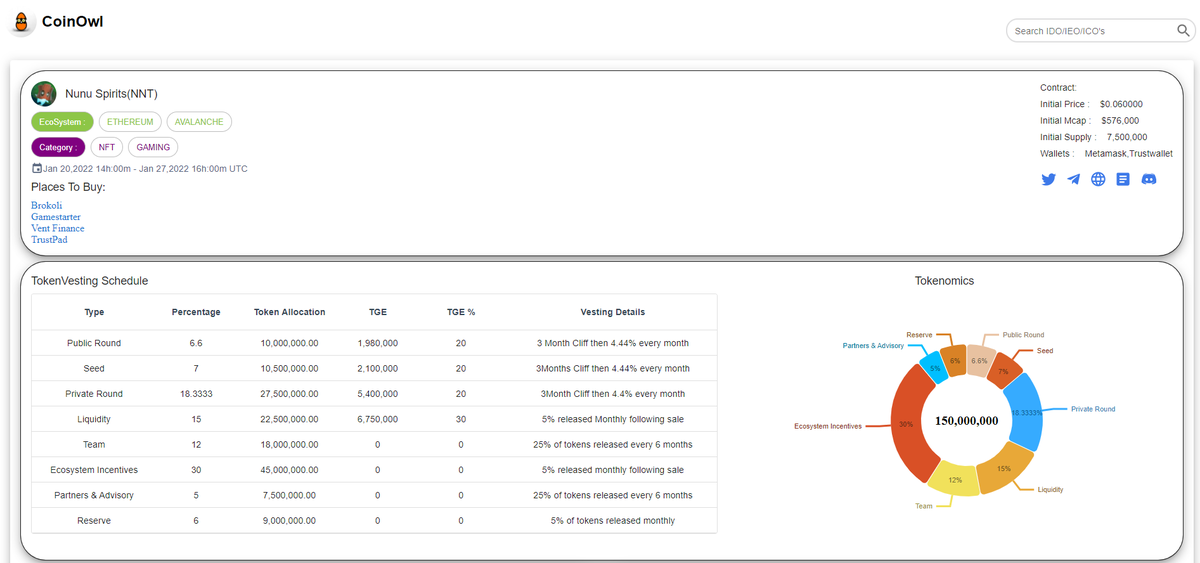Screen dimensions: 1200x563
Task: Click the Nunu Spirits token avatar
Action: [x=44, y=94]
